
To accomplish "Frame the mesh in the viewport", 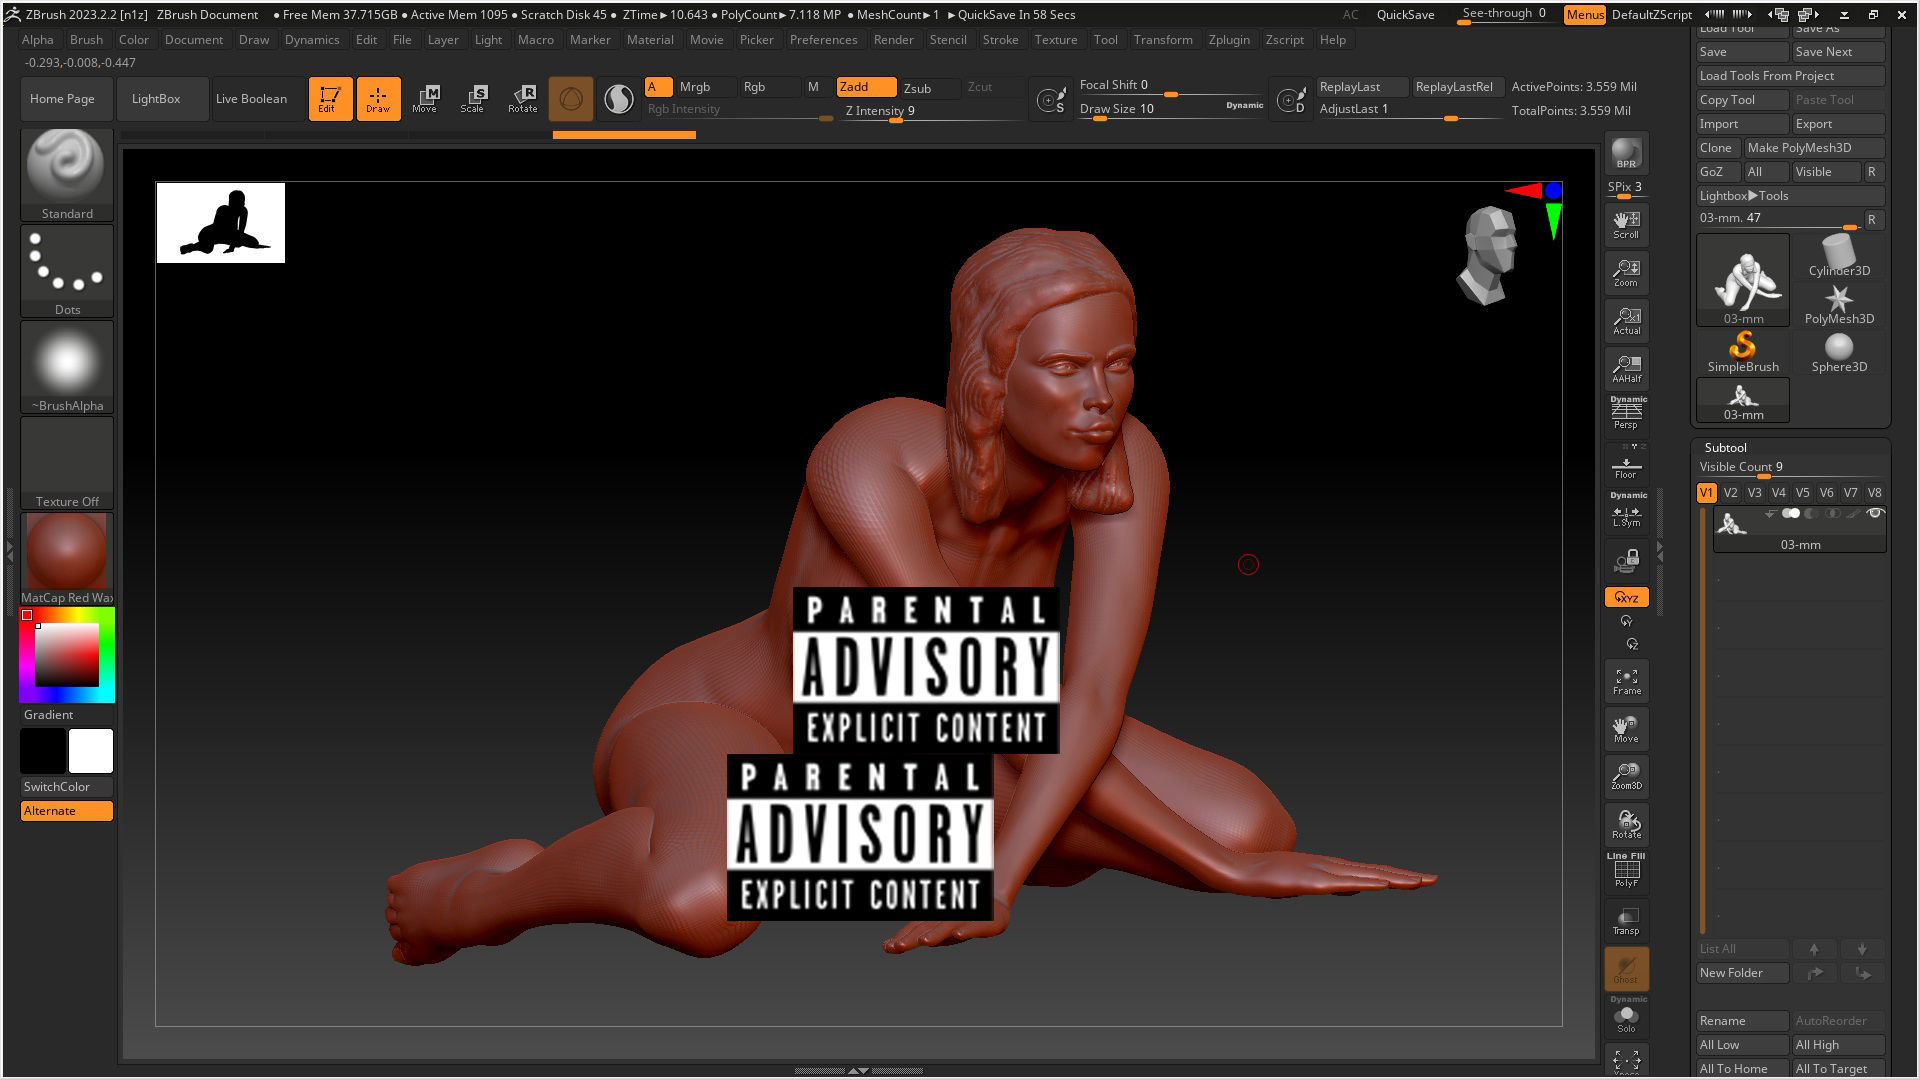I will 1626,680.
